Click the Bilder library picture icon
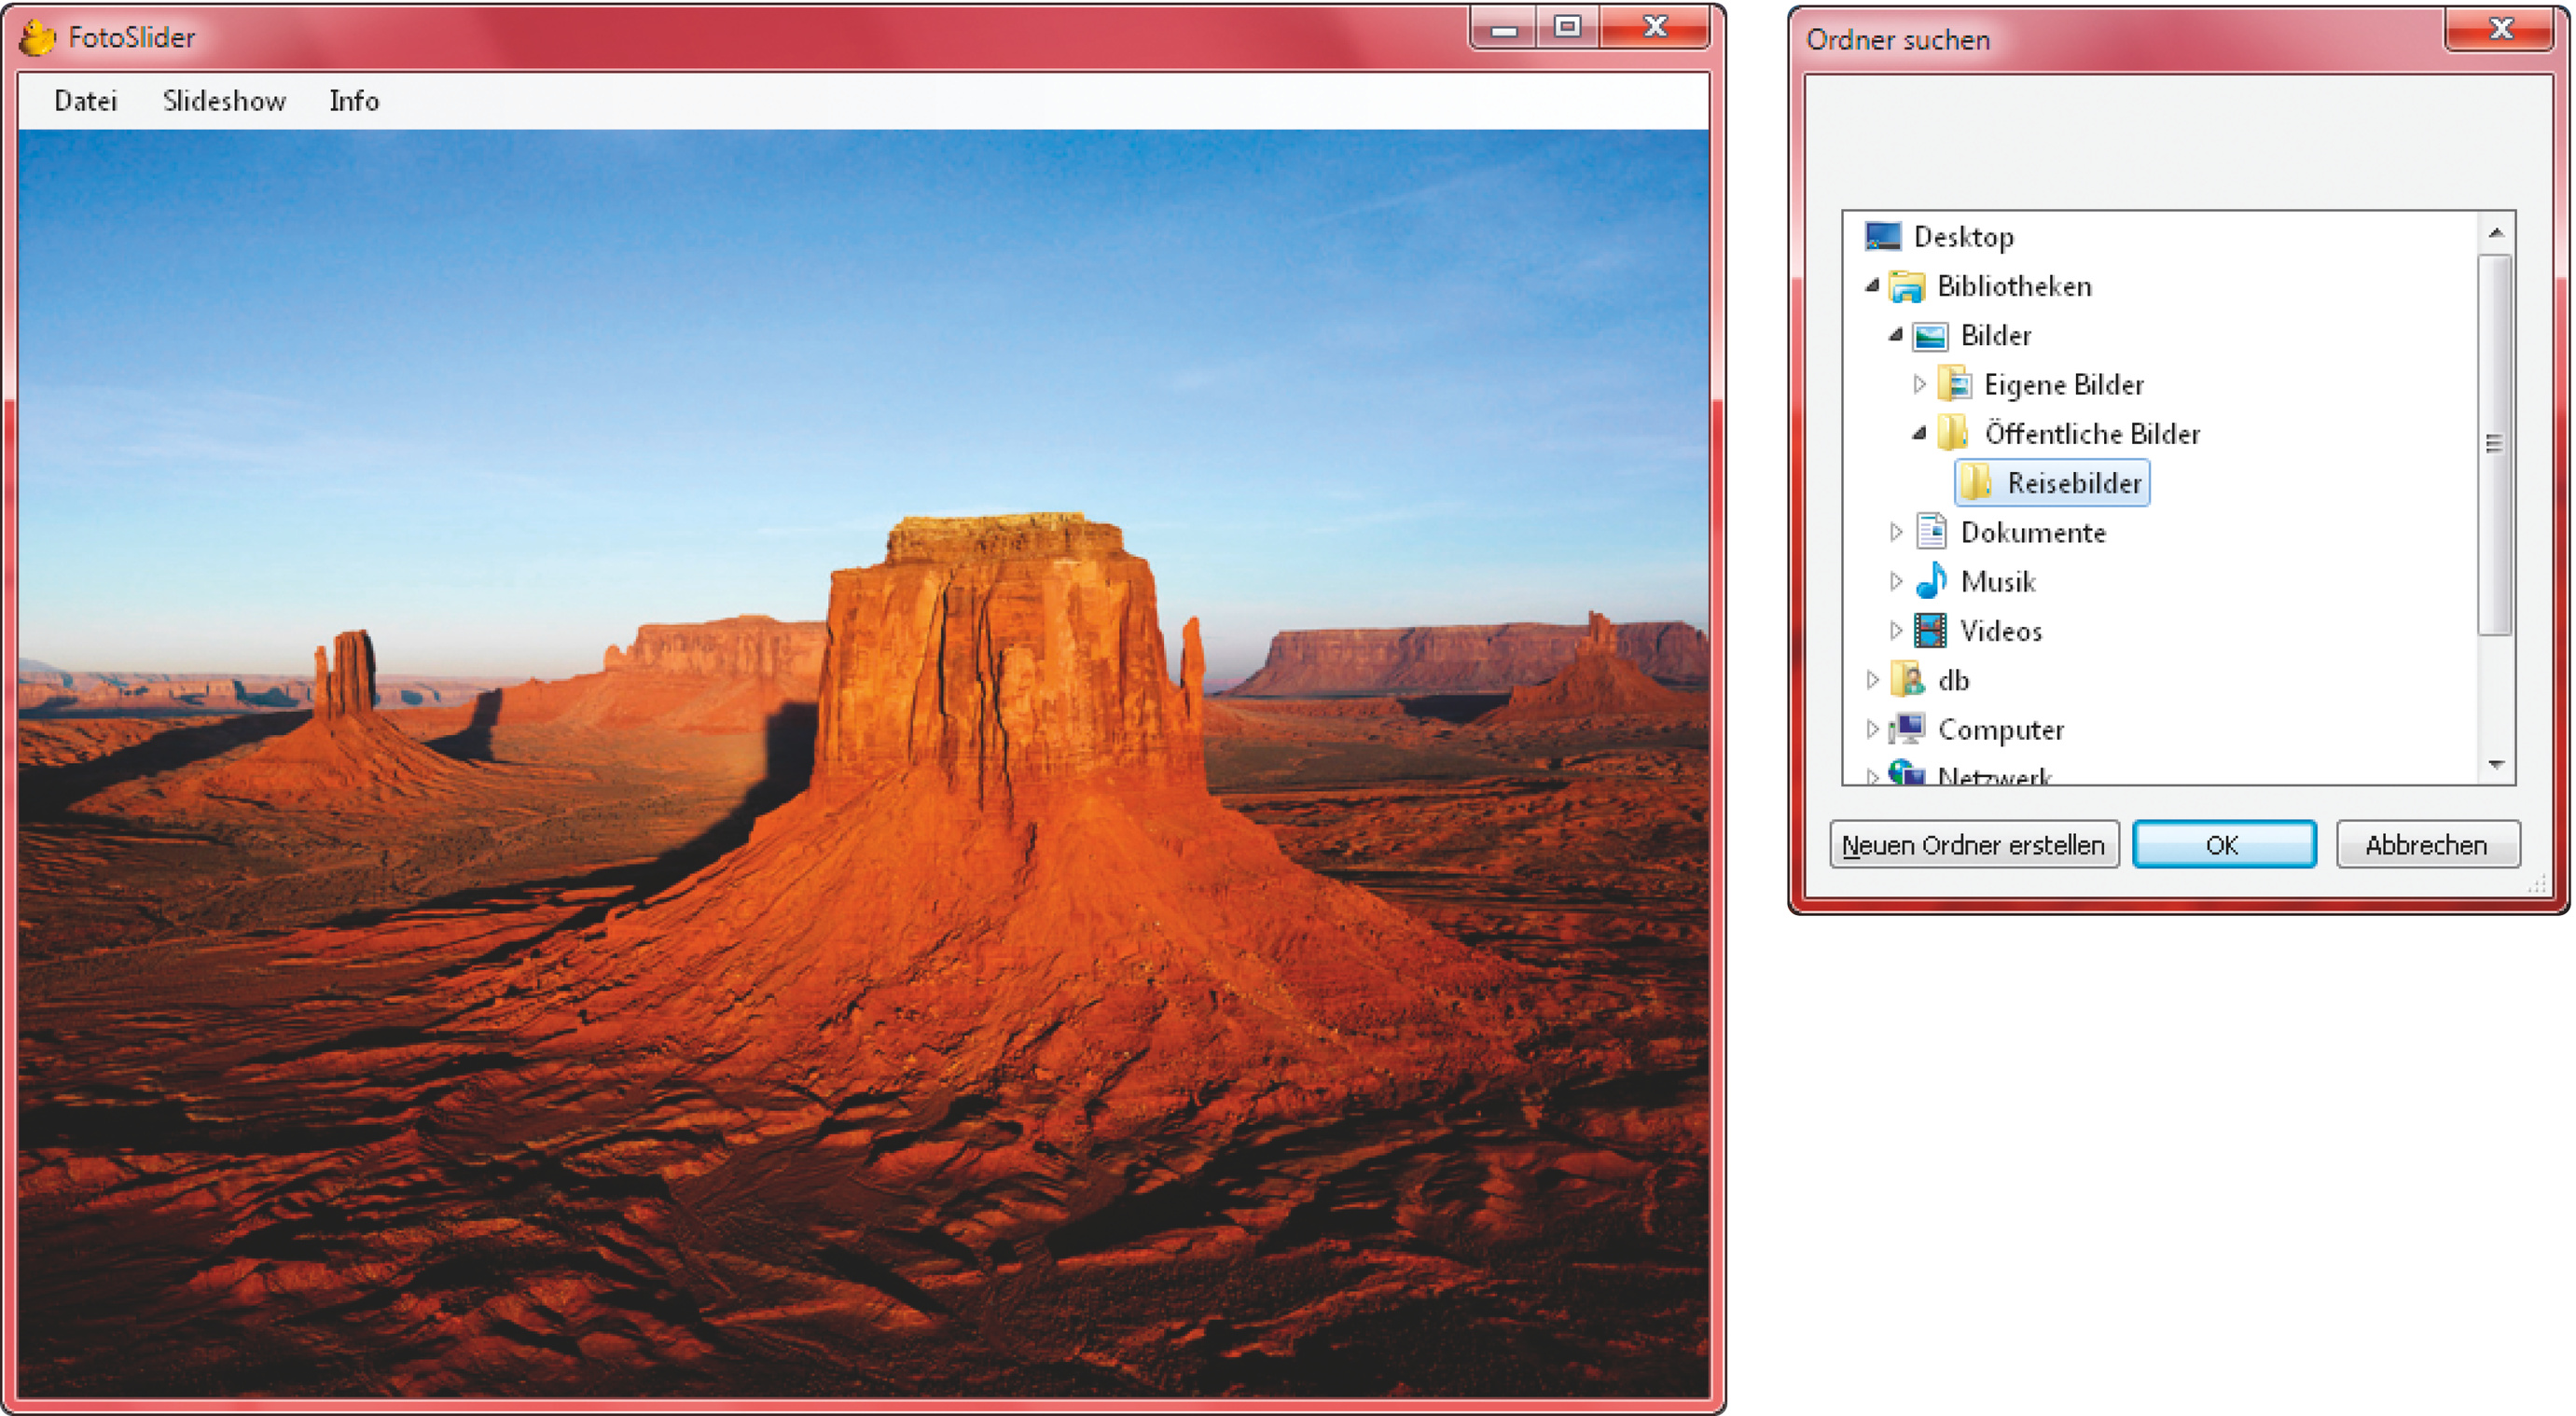The width and height of the screenshot is (2576, 1416). click(x=1929, y=336)
